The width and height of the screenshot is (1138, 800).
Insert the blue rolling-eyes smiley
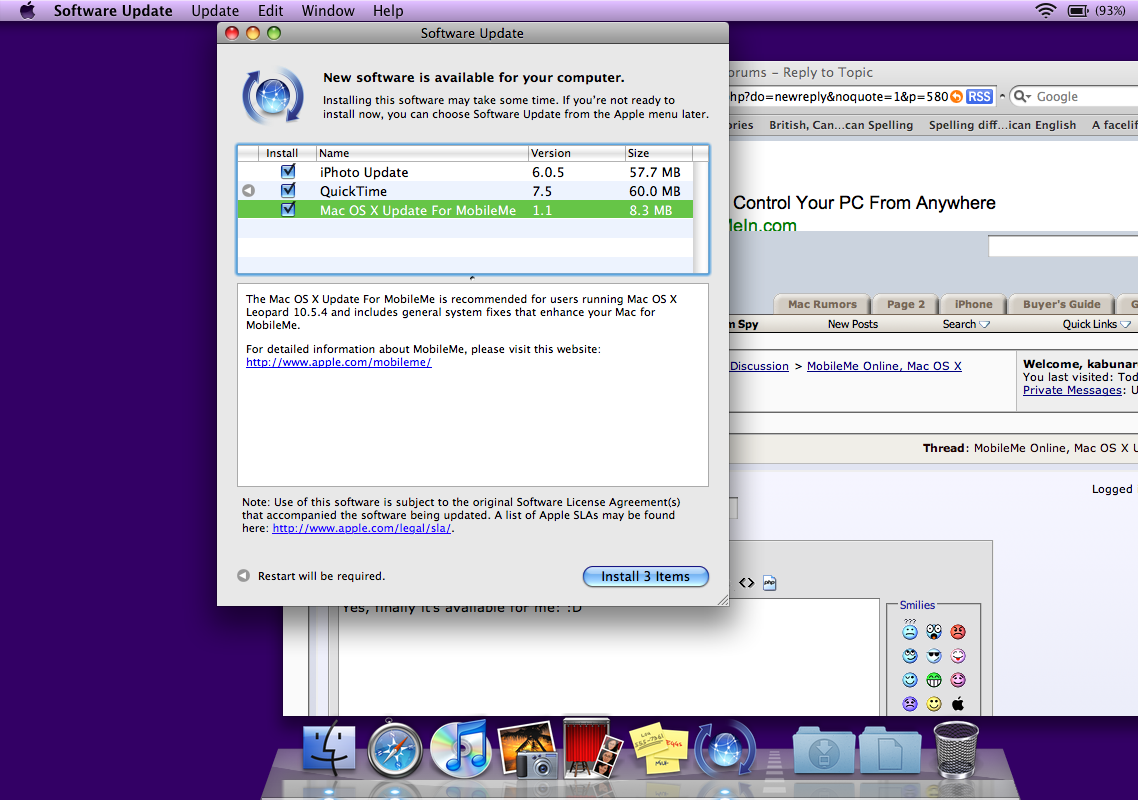point(910,656)
